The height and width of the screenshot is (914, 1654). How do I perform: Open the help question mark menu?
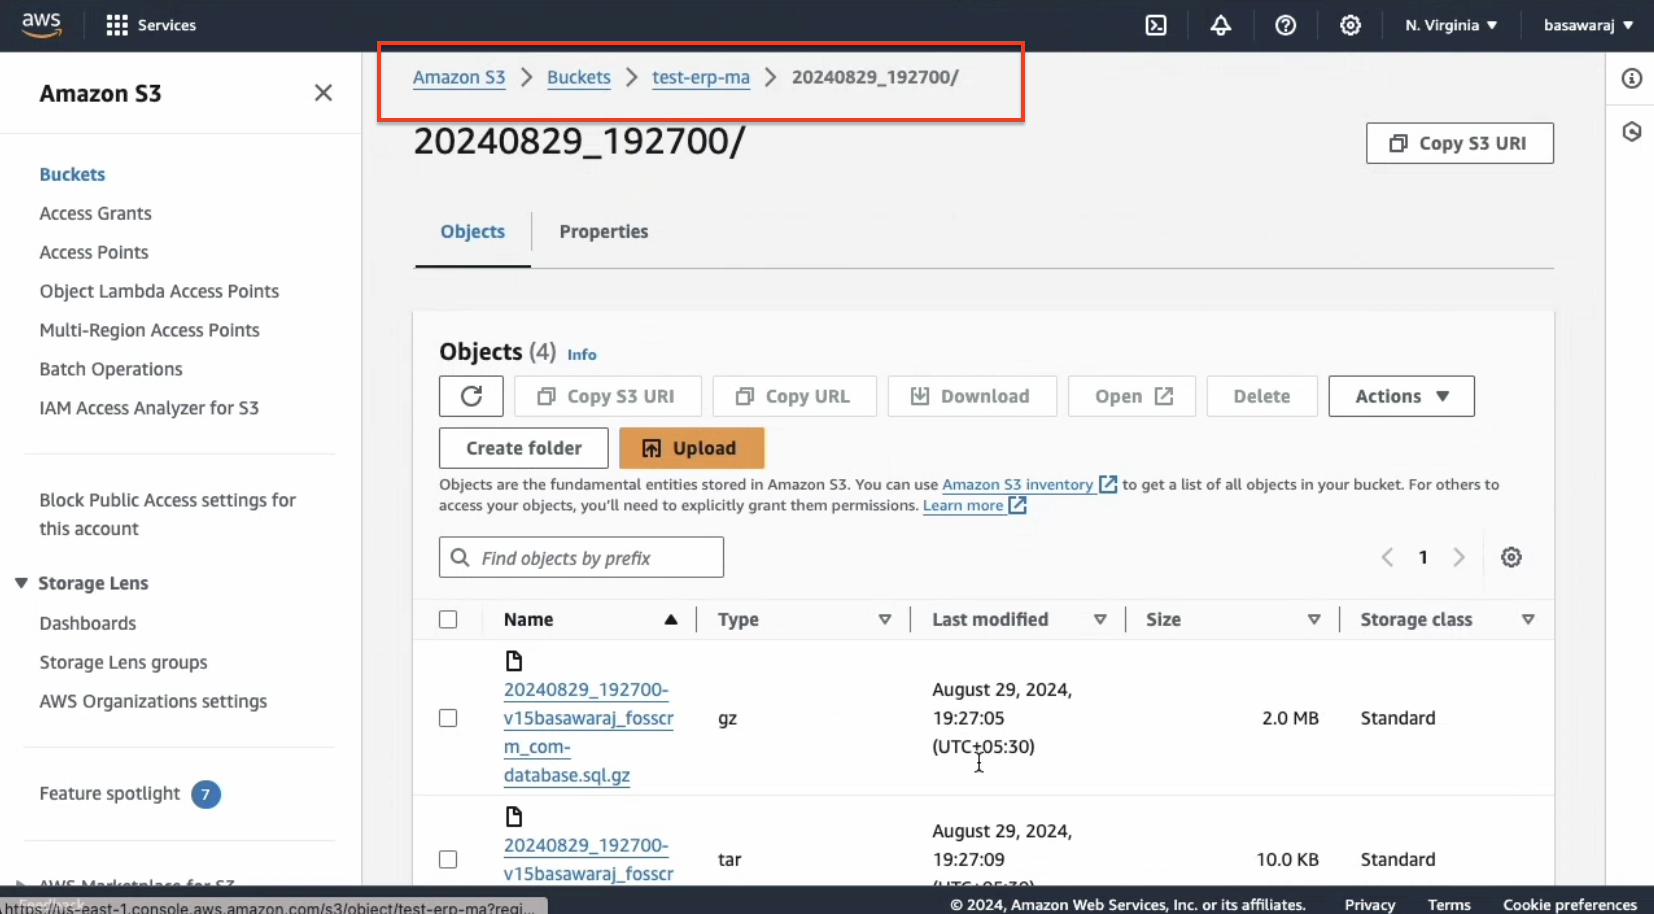coord(1285,25)
